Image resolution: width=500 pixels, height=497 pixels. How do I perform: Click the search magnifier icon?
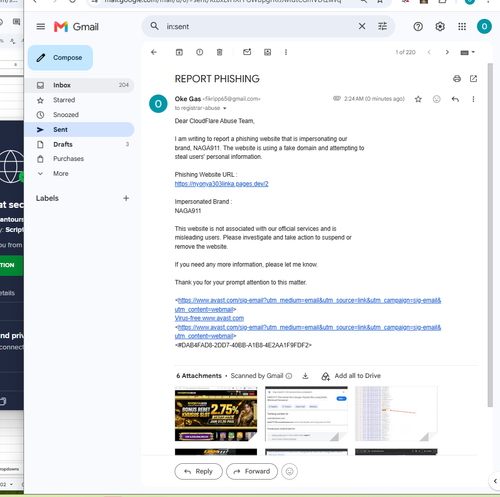[x=154, y=26]
